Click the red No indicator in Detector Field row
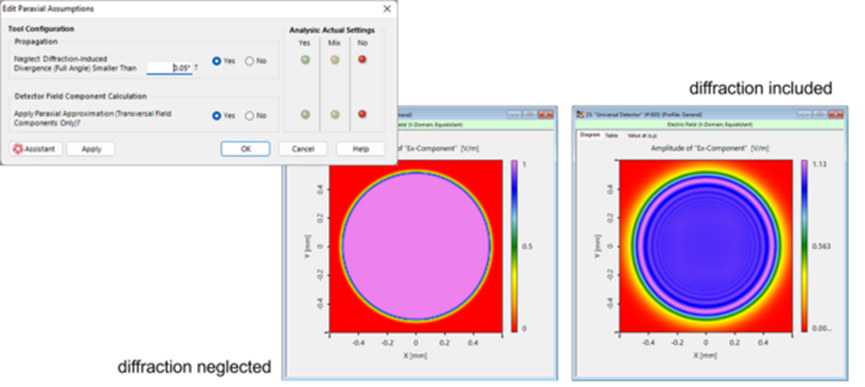 [x=362, y=114]
